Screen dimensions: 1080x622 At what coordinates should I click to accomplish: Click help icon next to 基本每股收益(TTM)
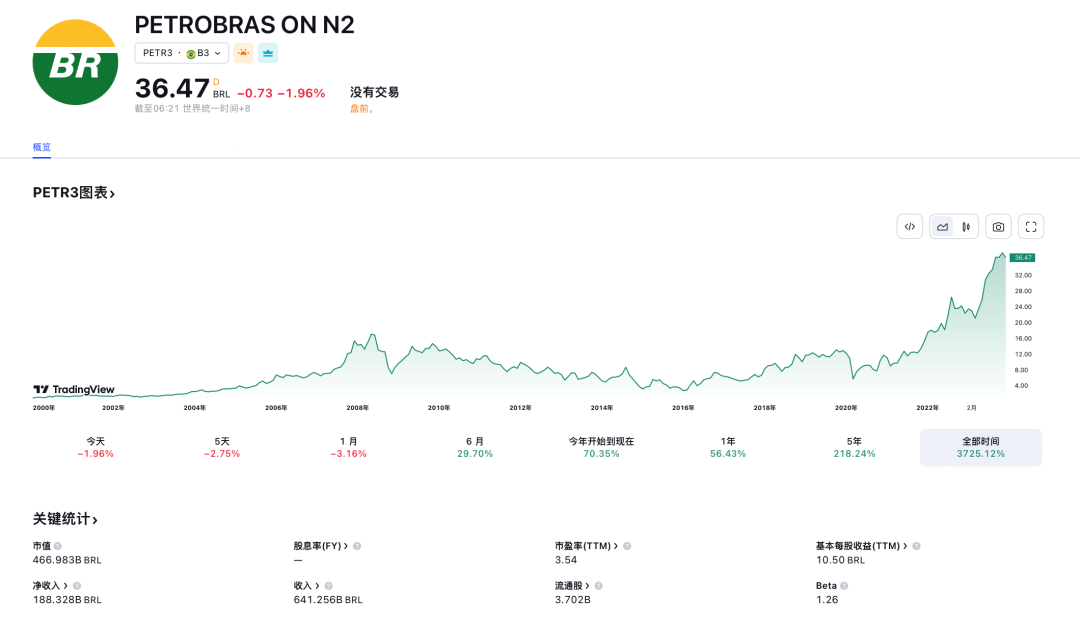pos(916,546)
